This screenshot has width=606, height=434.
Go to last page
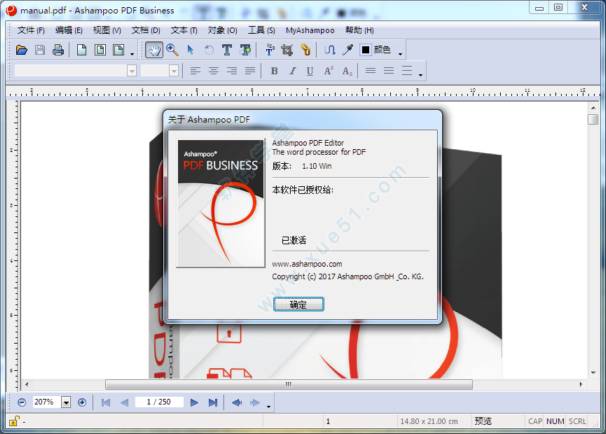[x=213, y=402]
